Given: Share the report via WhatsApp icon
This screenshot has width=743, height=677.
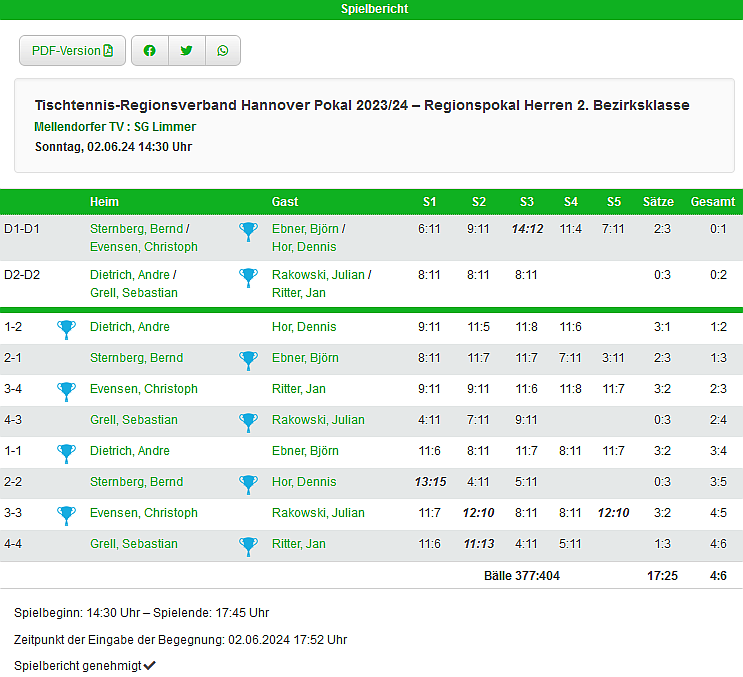Looking at the screenshot, I should pyautogui.click(x=222, y=51).
